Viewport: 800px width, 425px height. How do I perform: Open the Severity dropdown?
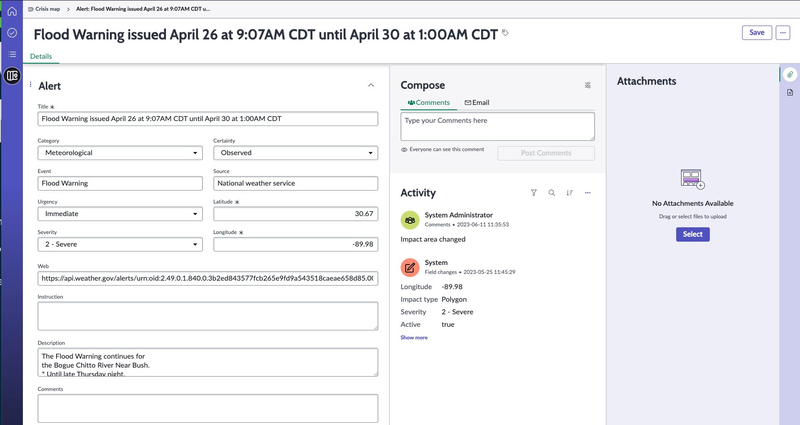pos(120,244)
